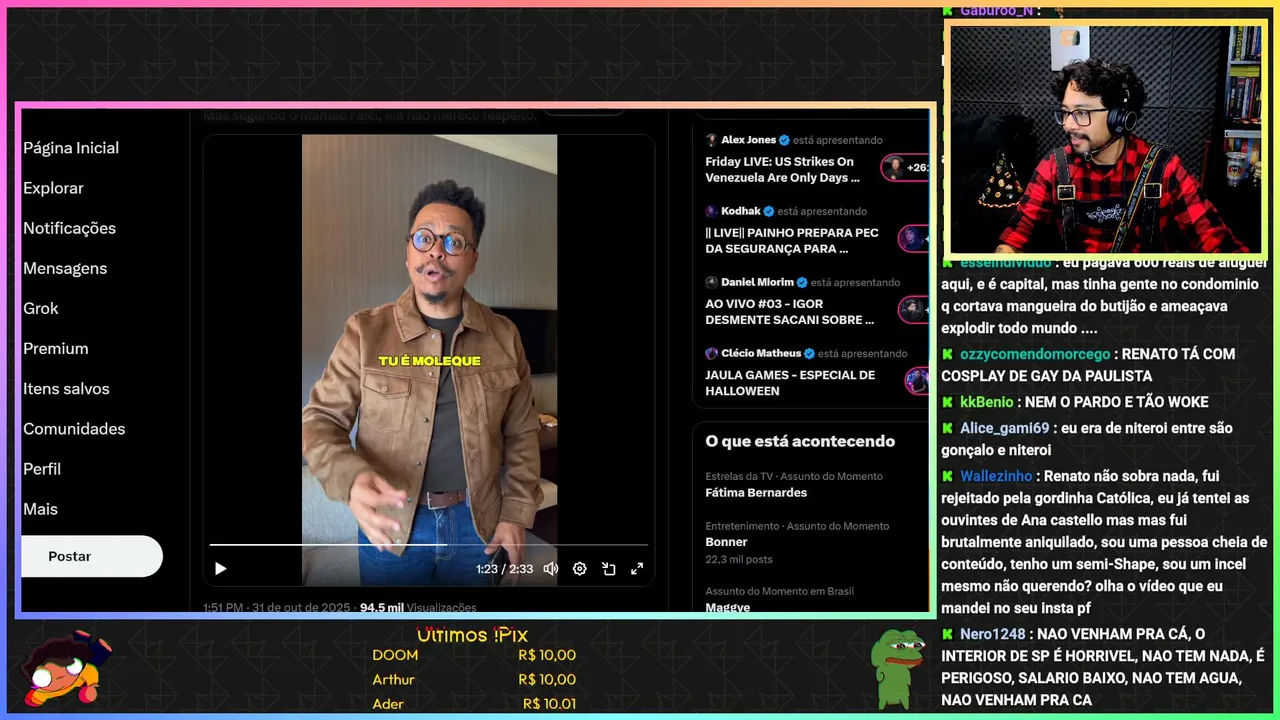Click chat username ozzycomendomorcego
This screenshot has height=720, width=1280.
(1035, 354)
